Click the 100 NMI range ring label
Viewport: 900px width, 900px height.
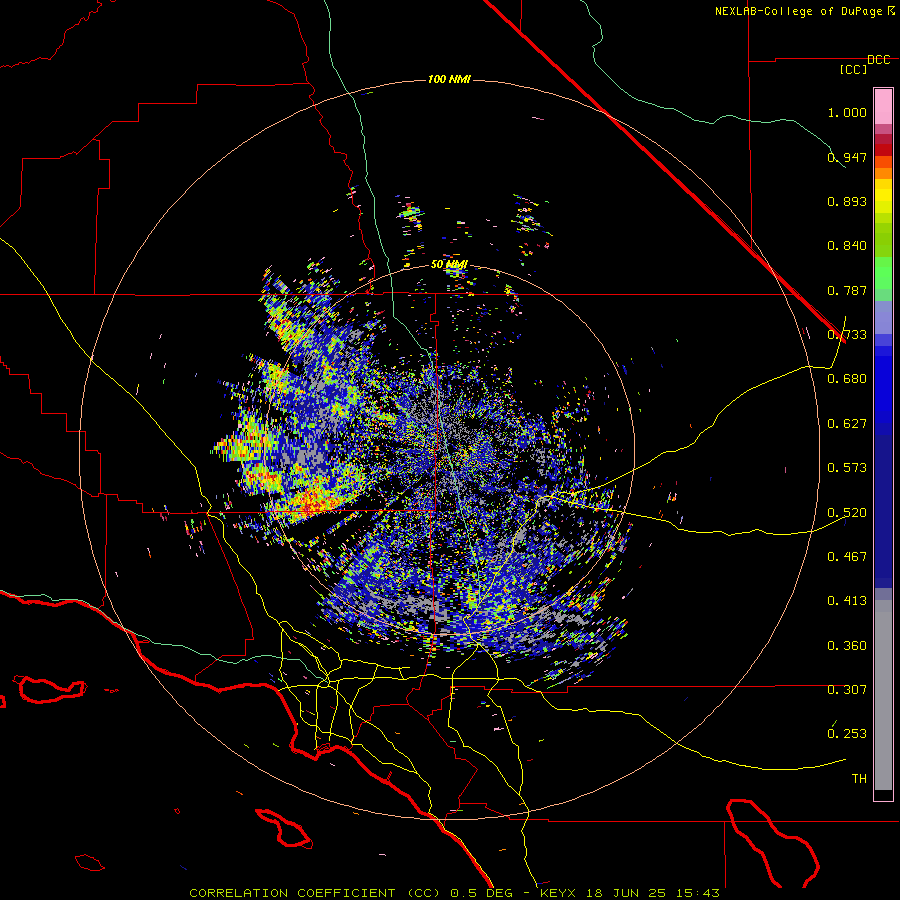(449, 79)
